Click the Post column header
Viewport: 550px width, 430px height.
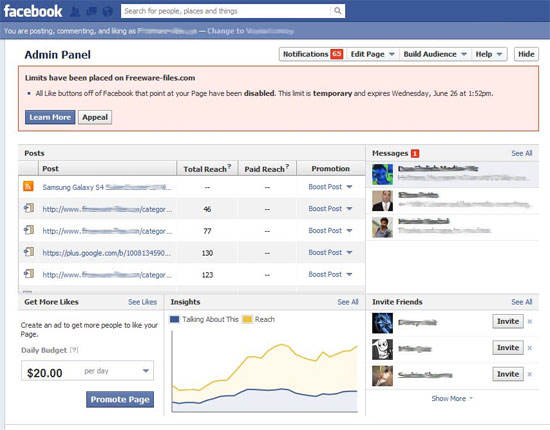(107, 169)
